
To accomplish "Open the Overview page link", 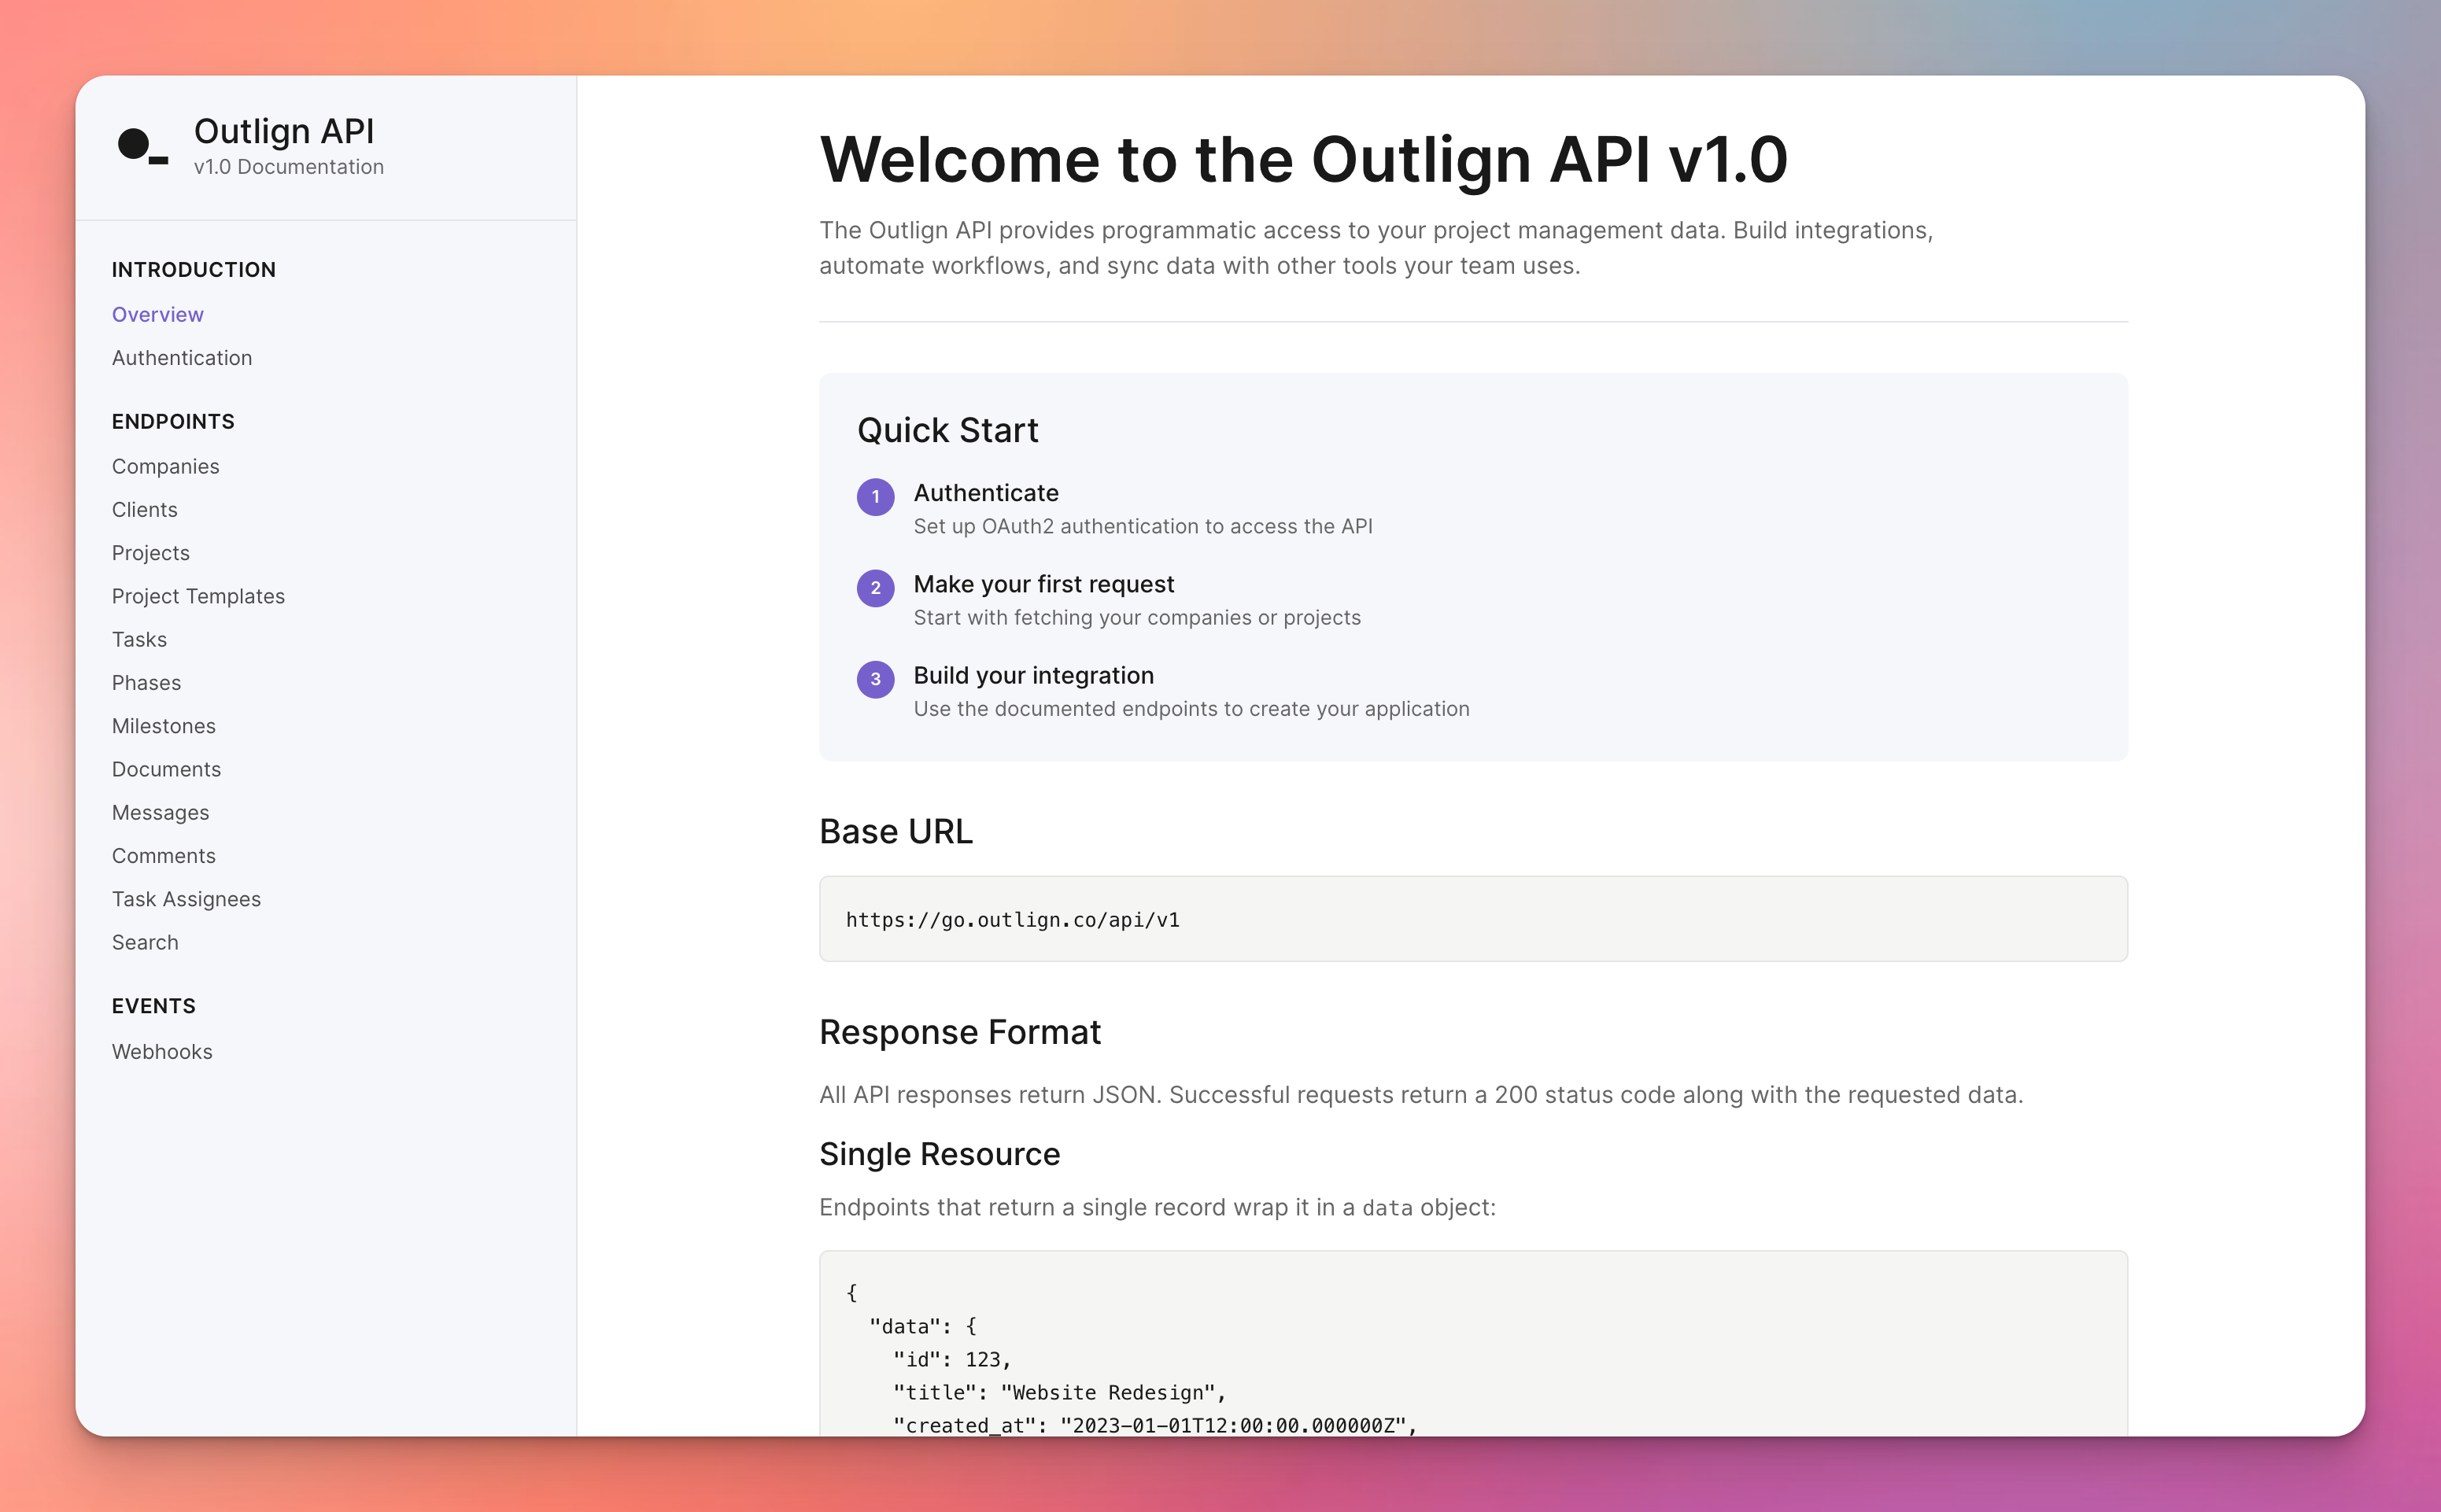I will [157, 314].
